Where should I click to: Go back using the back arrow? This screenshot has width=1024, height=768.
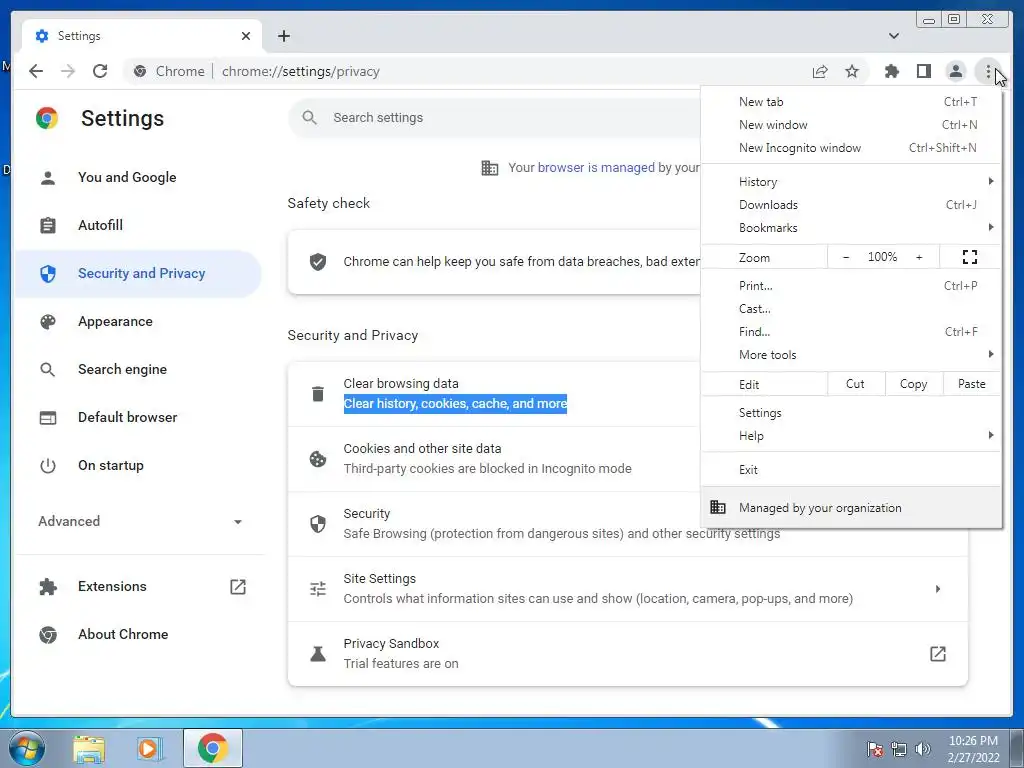point(36,71)
